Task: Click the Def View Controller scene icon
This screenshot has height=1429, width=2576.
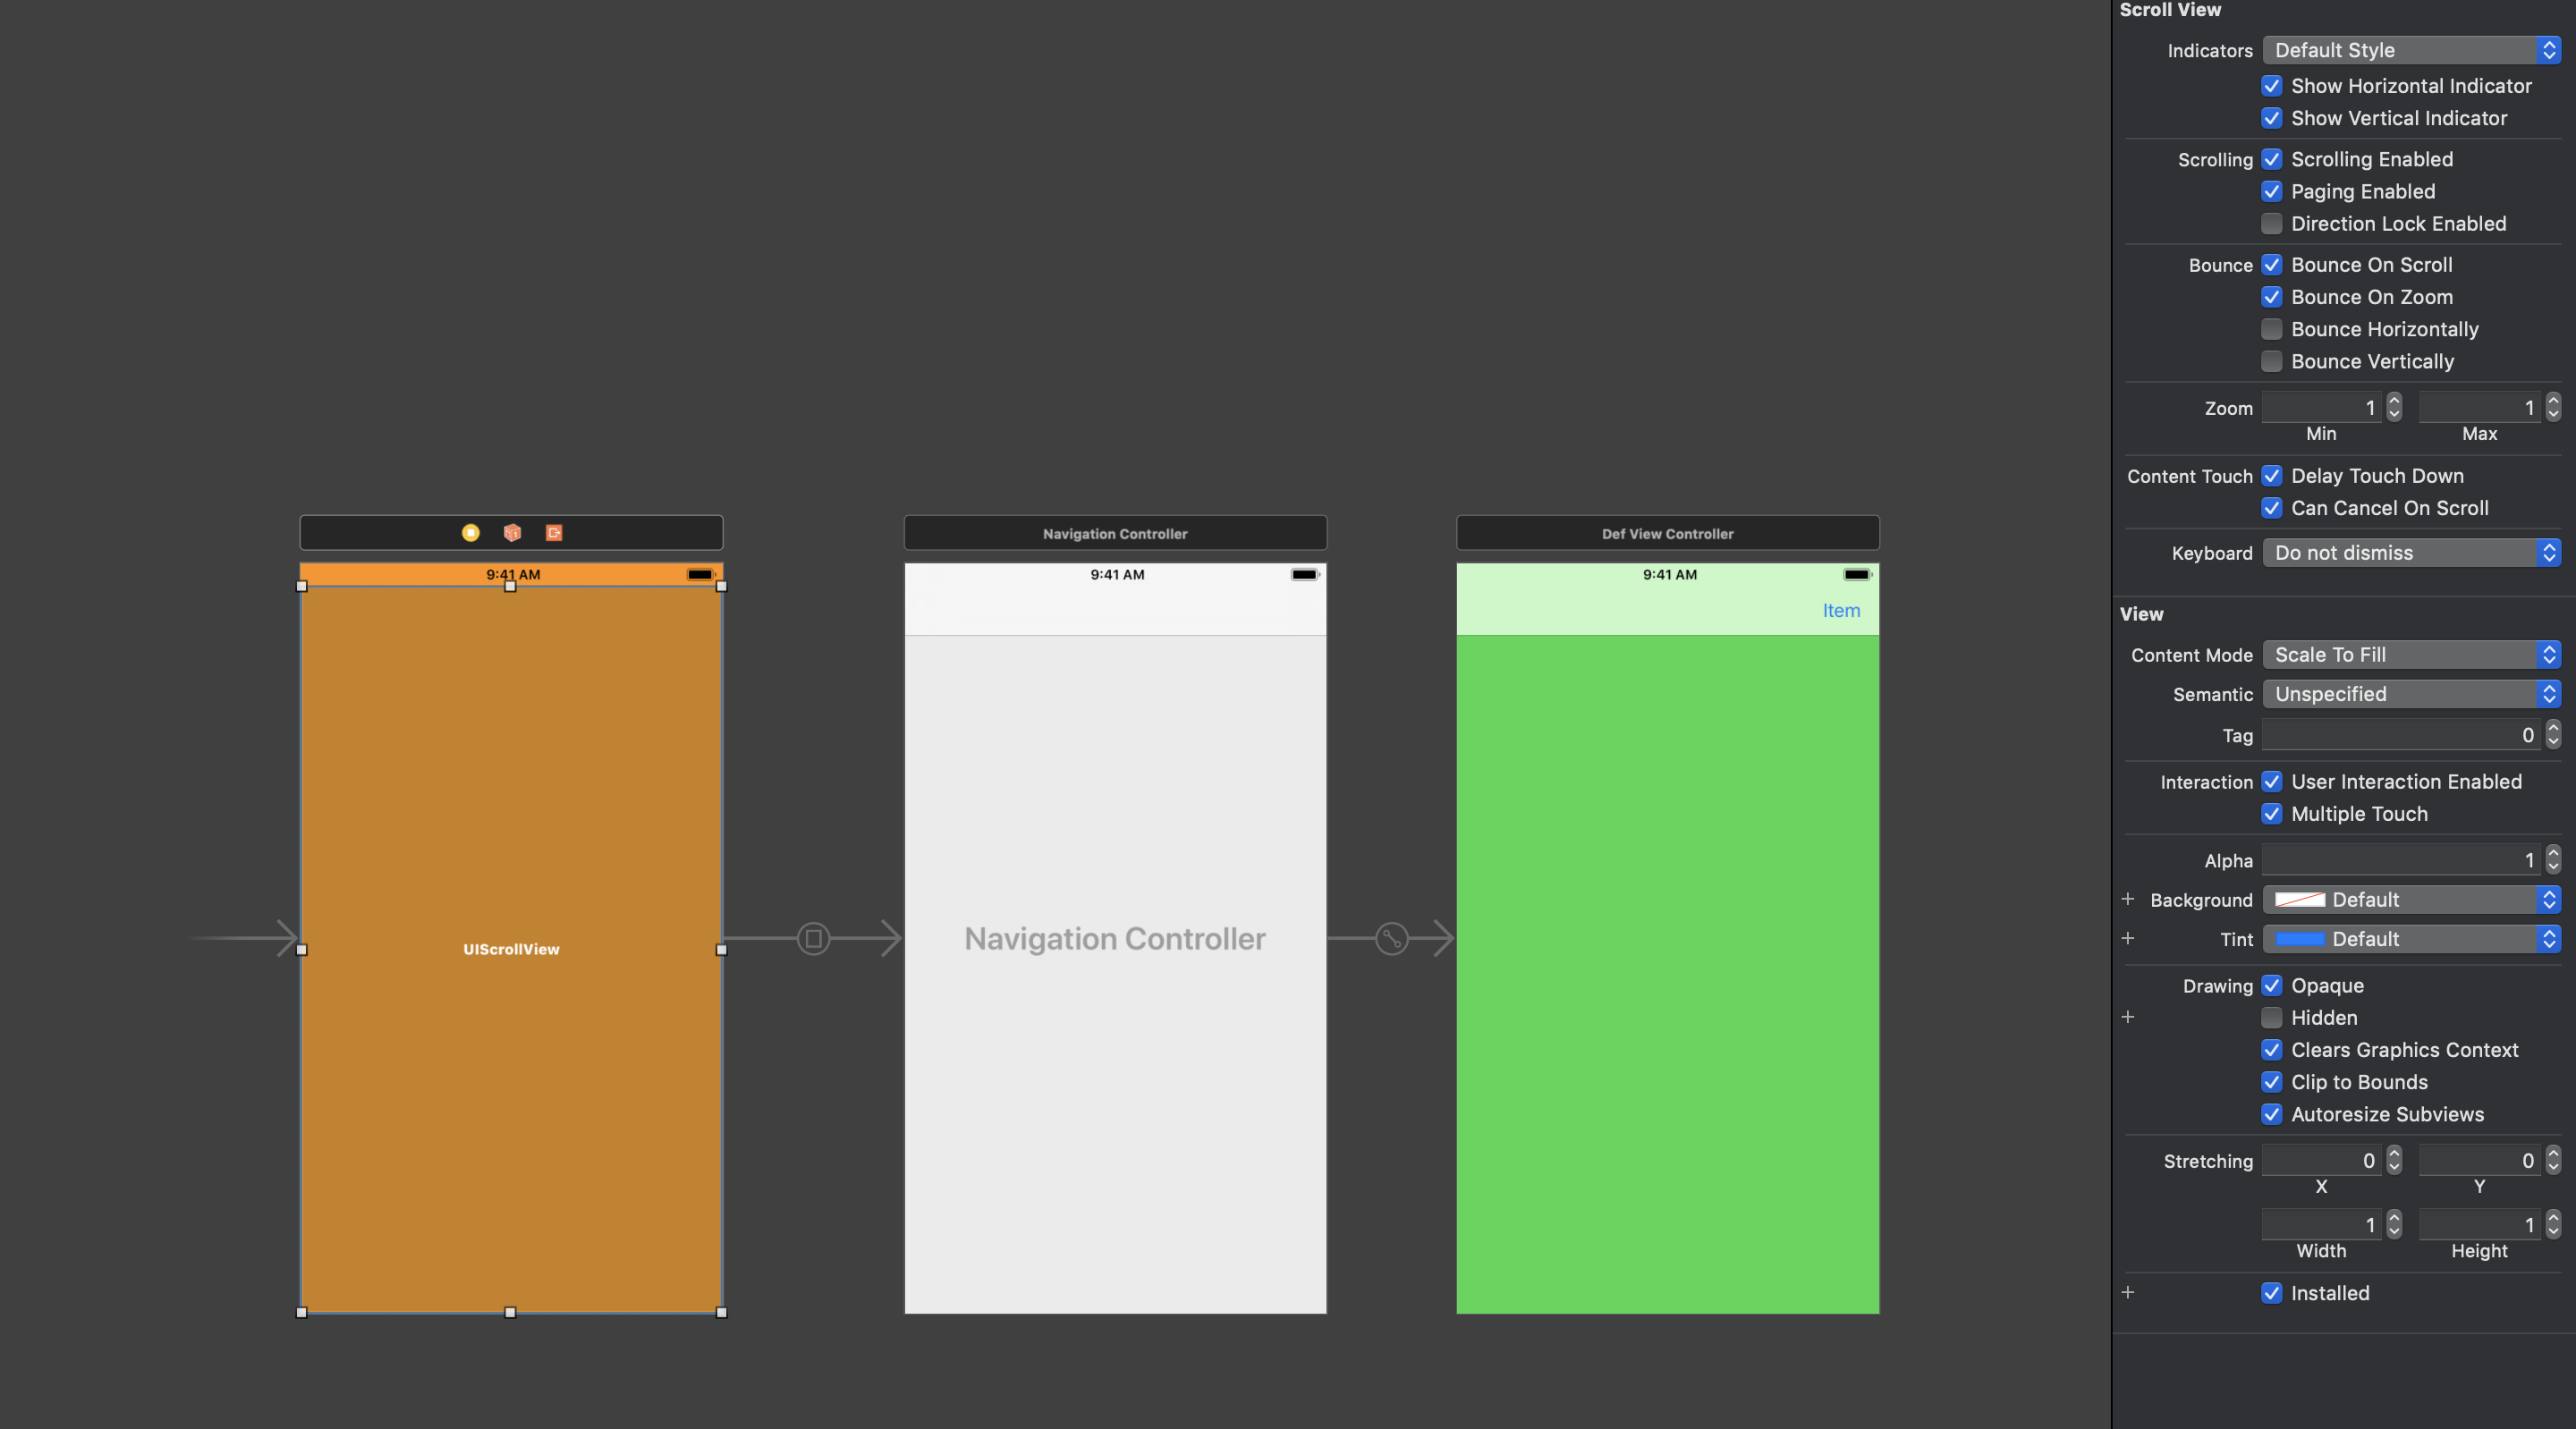Action: pos(1666,531)
